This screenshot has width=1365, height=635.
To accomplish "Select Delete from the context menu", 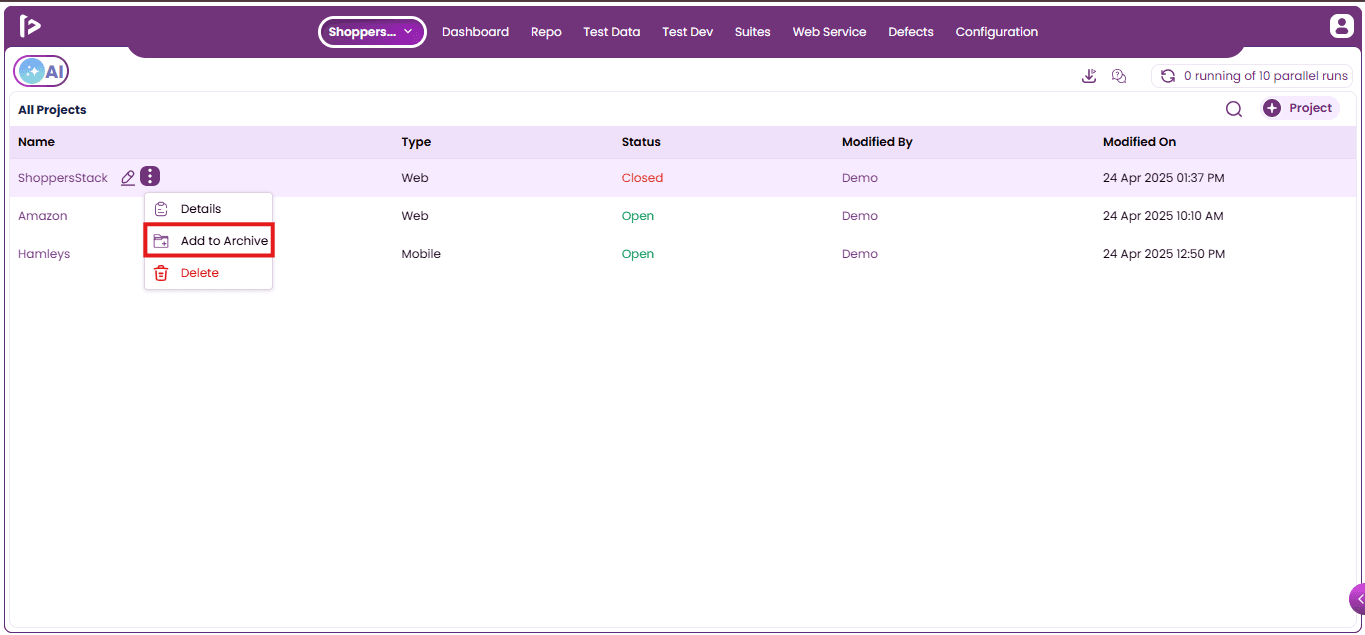I will 208,273.
